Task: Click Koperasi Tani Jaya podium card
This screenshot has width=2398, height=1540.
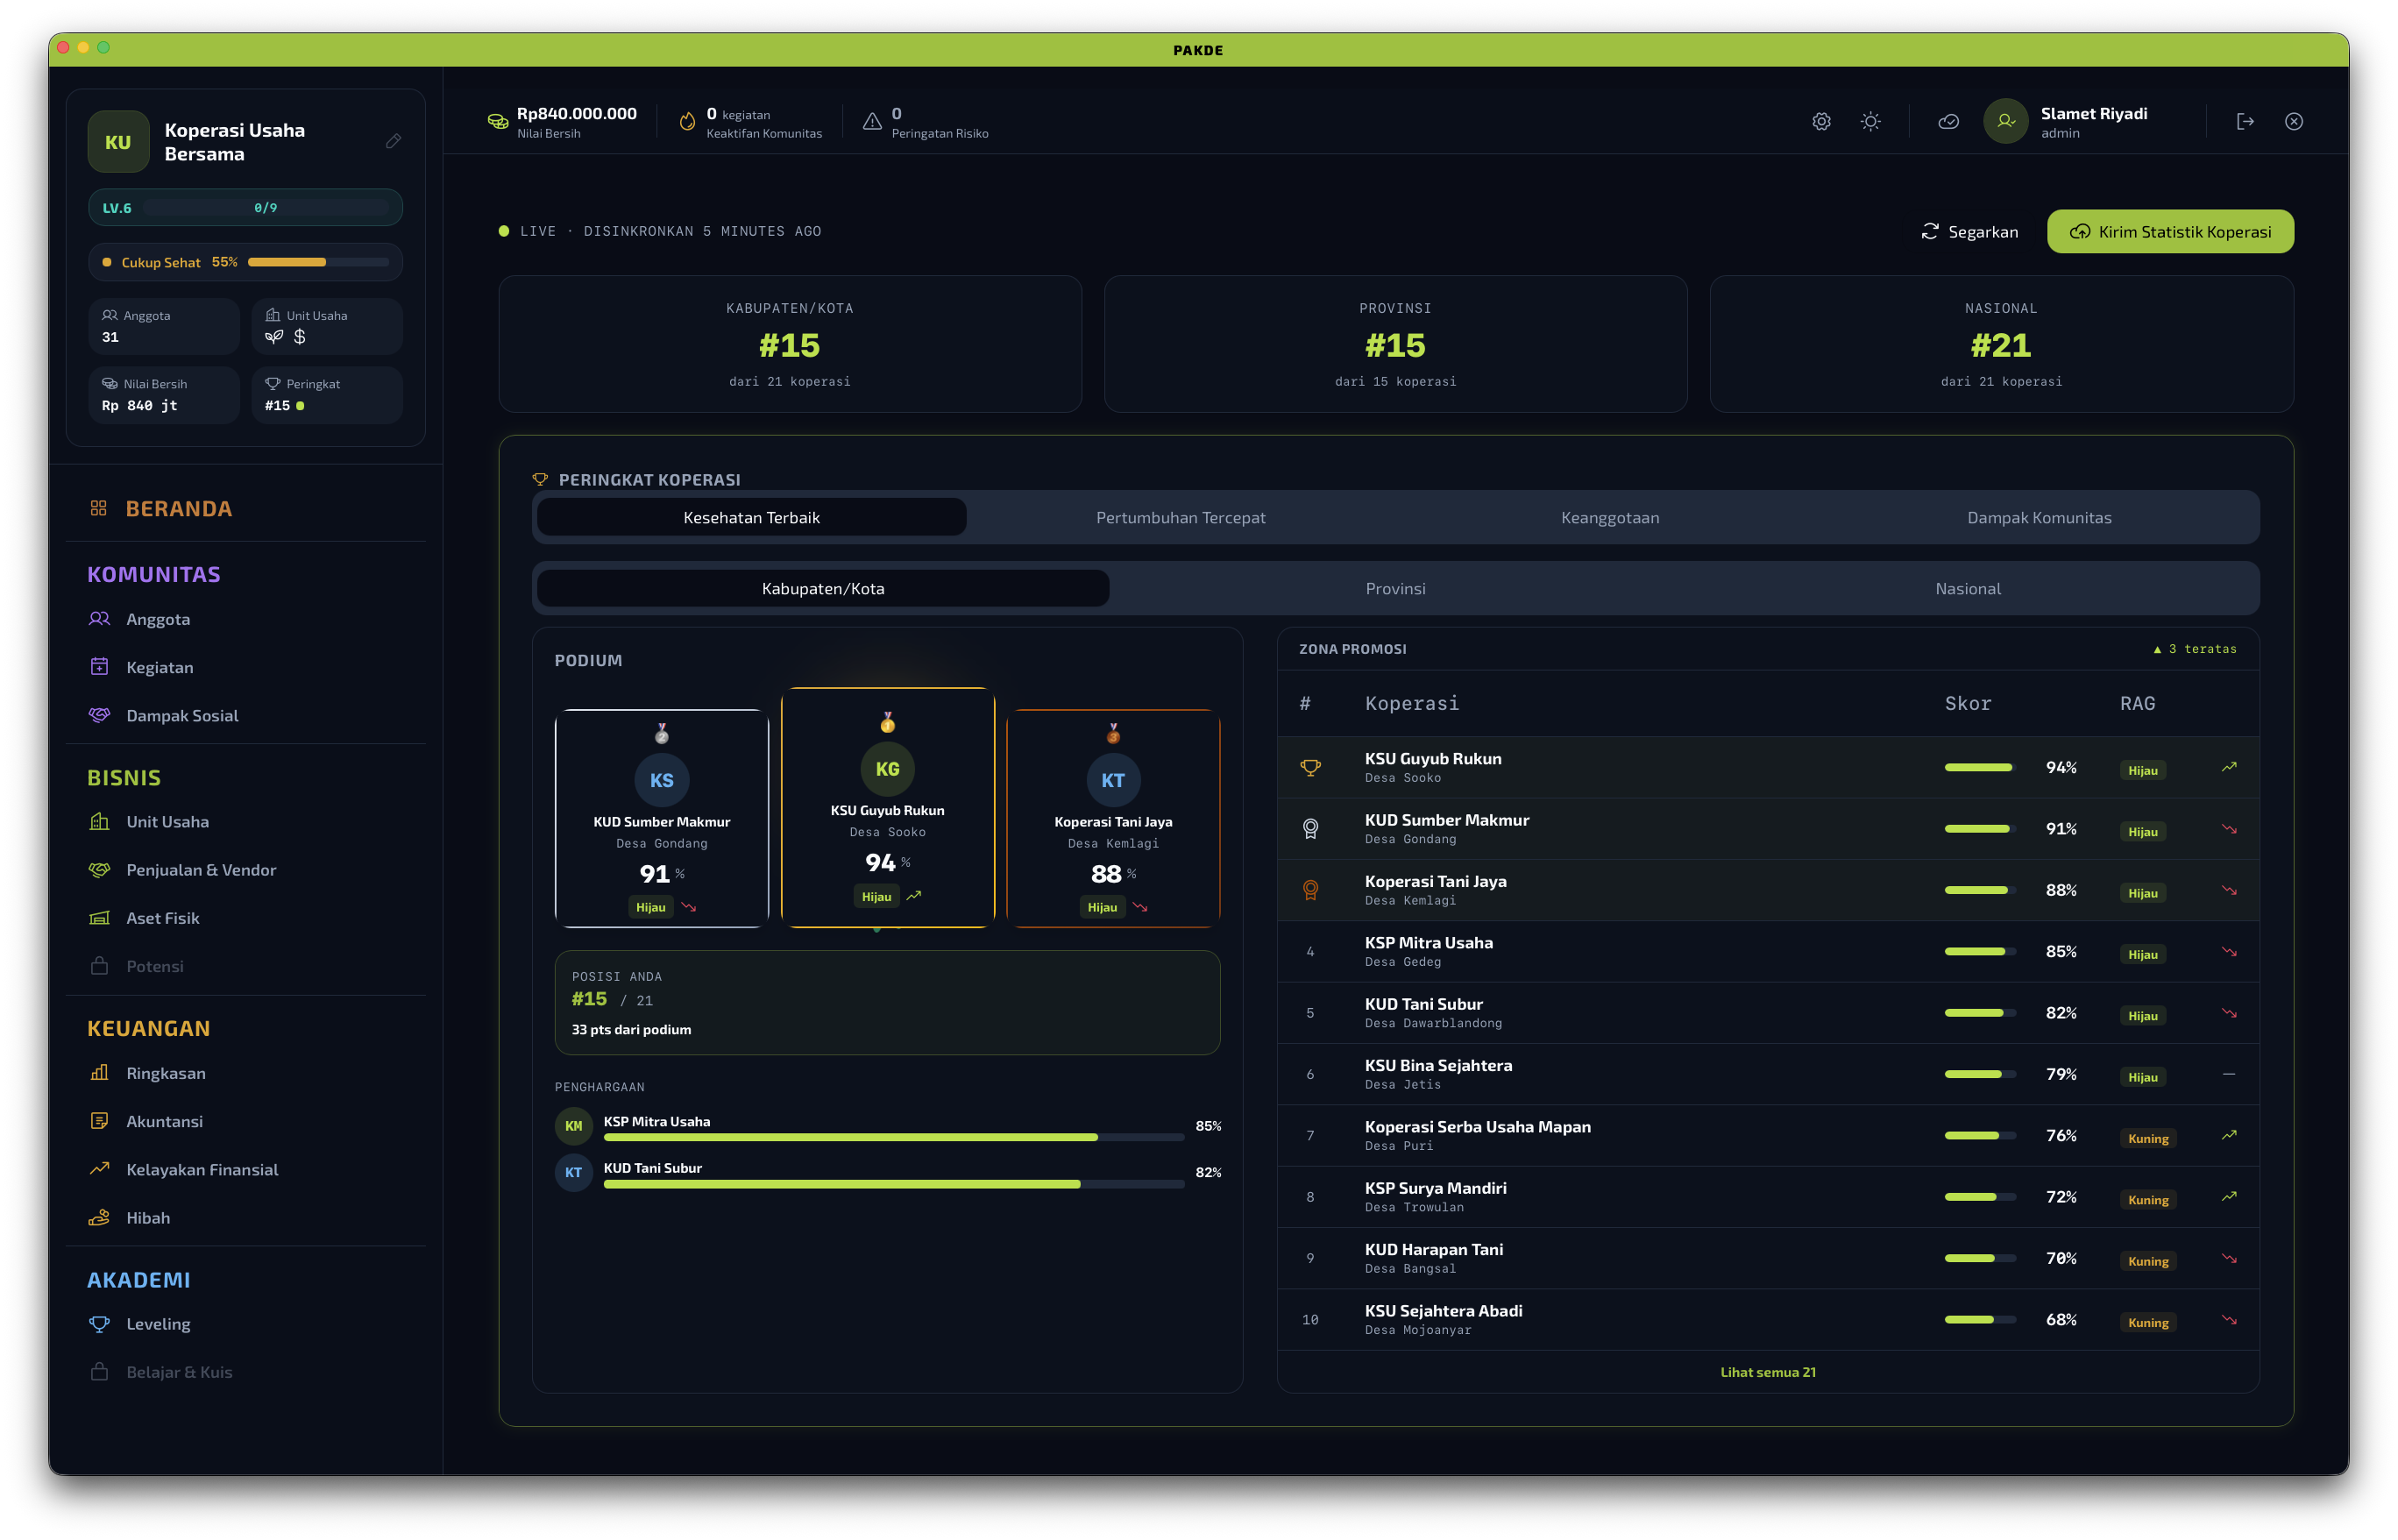Action: tap(1113, 818)
